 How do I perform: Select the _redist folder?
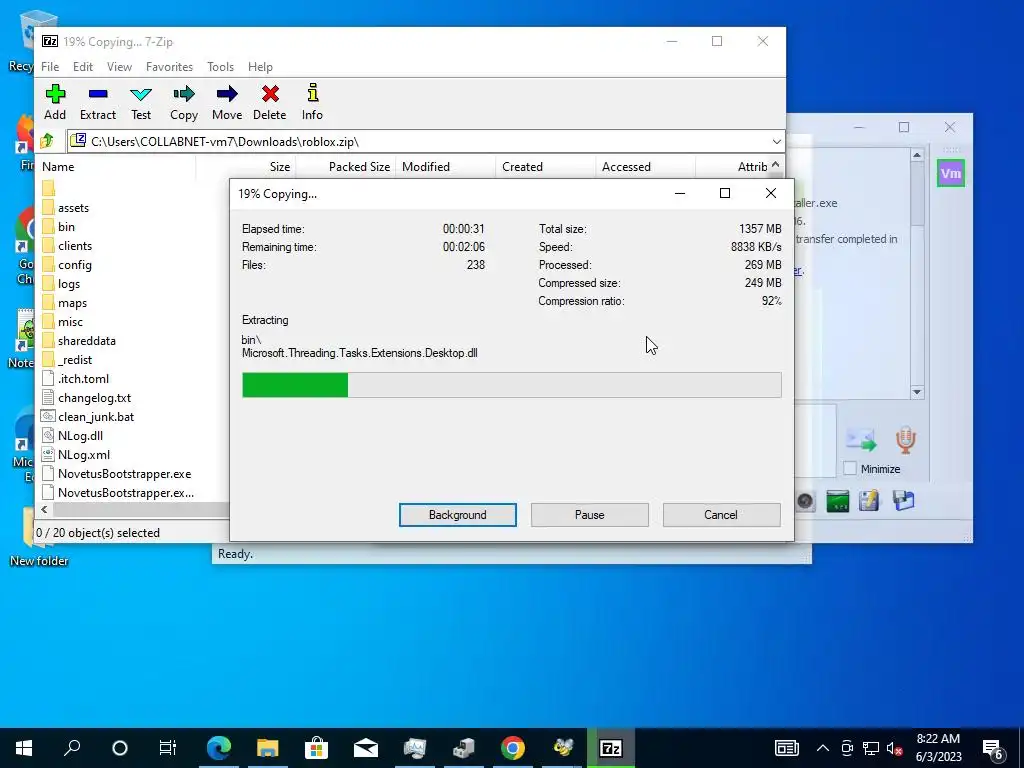74,359
